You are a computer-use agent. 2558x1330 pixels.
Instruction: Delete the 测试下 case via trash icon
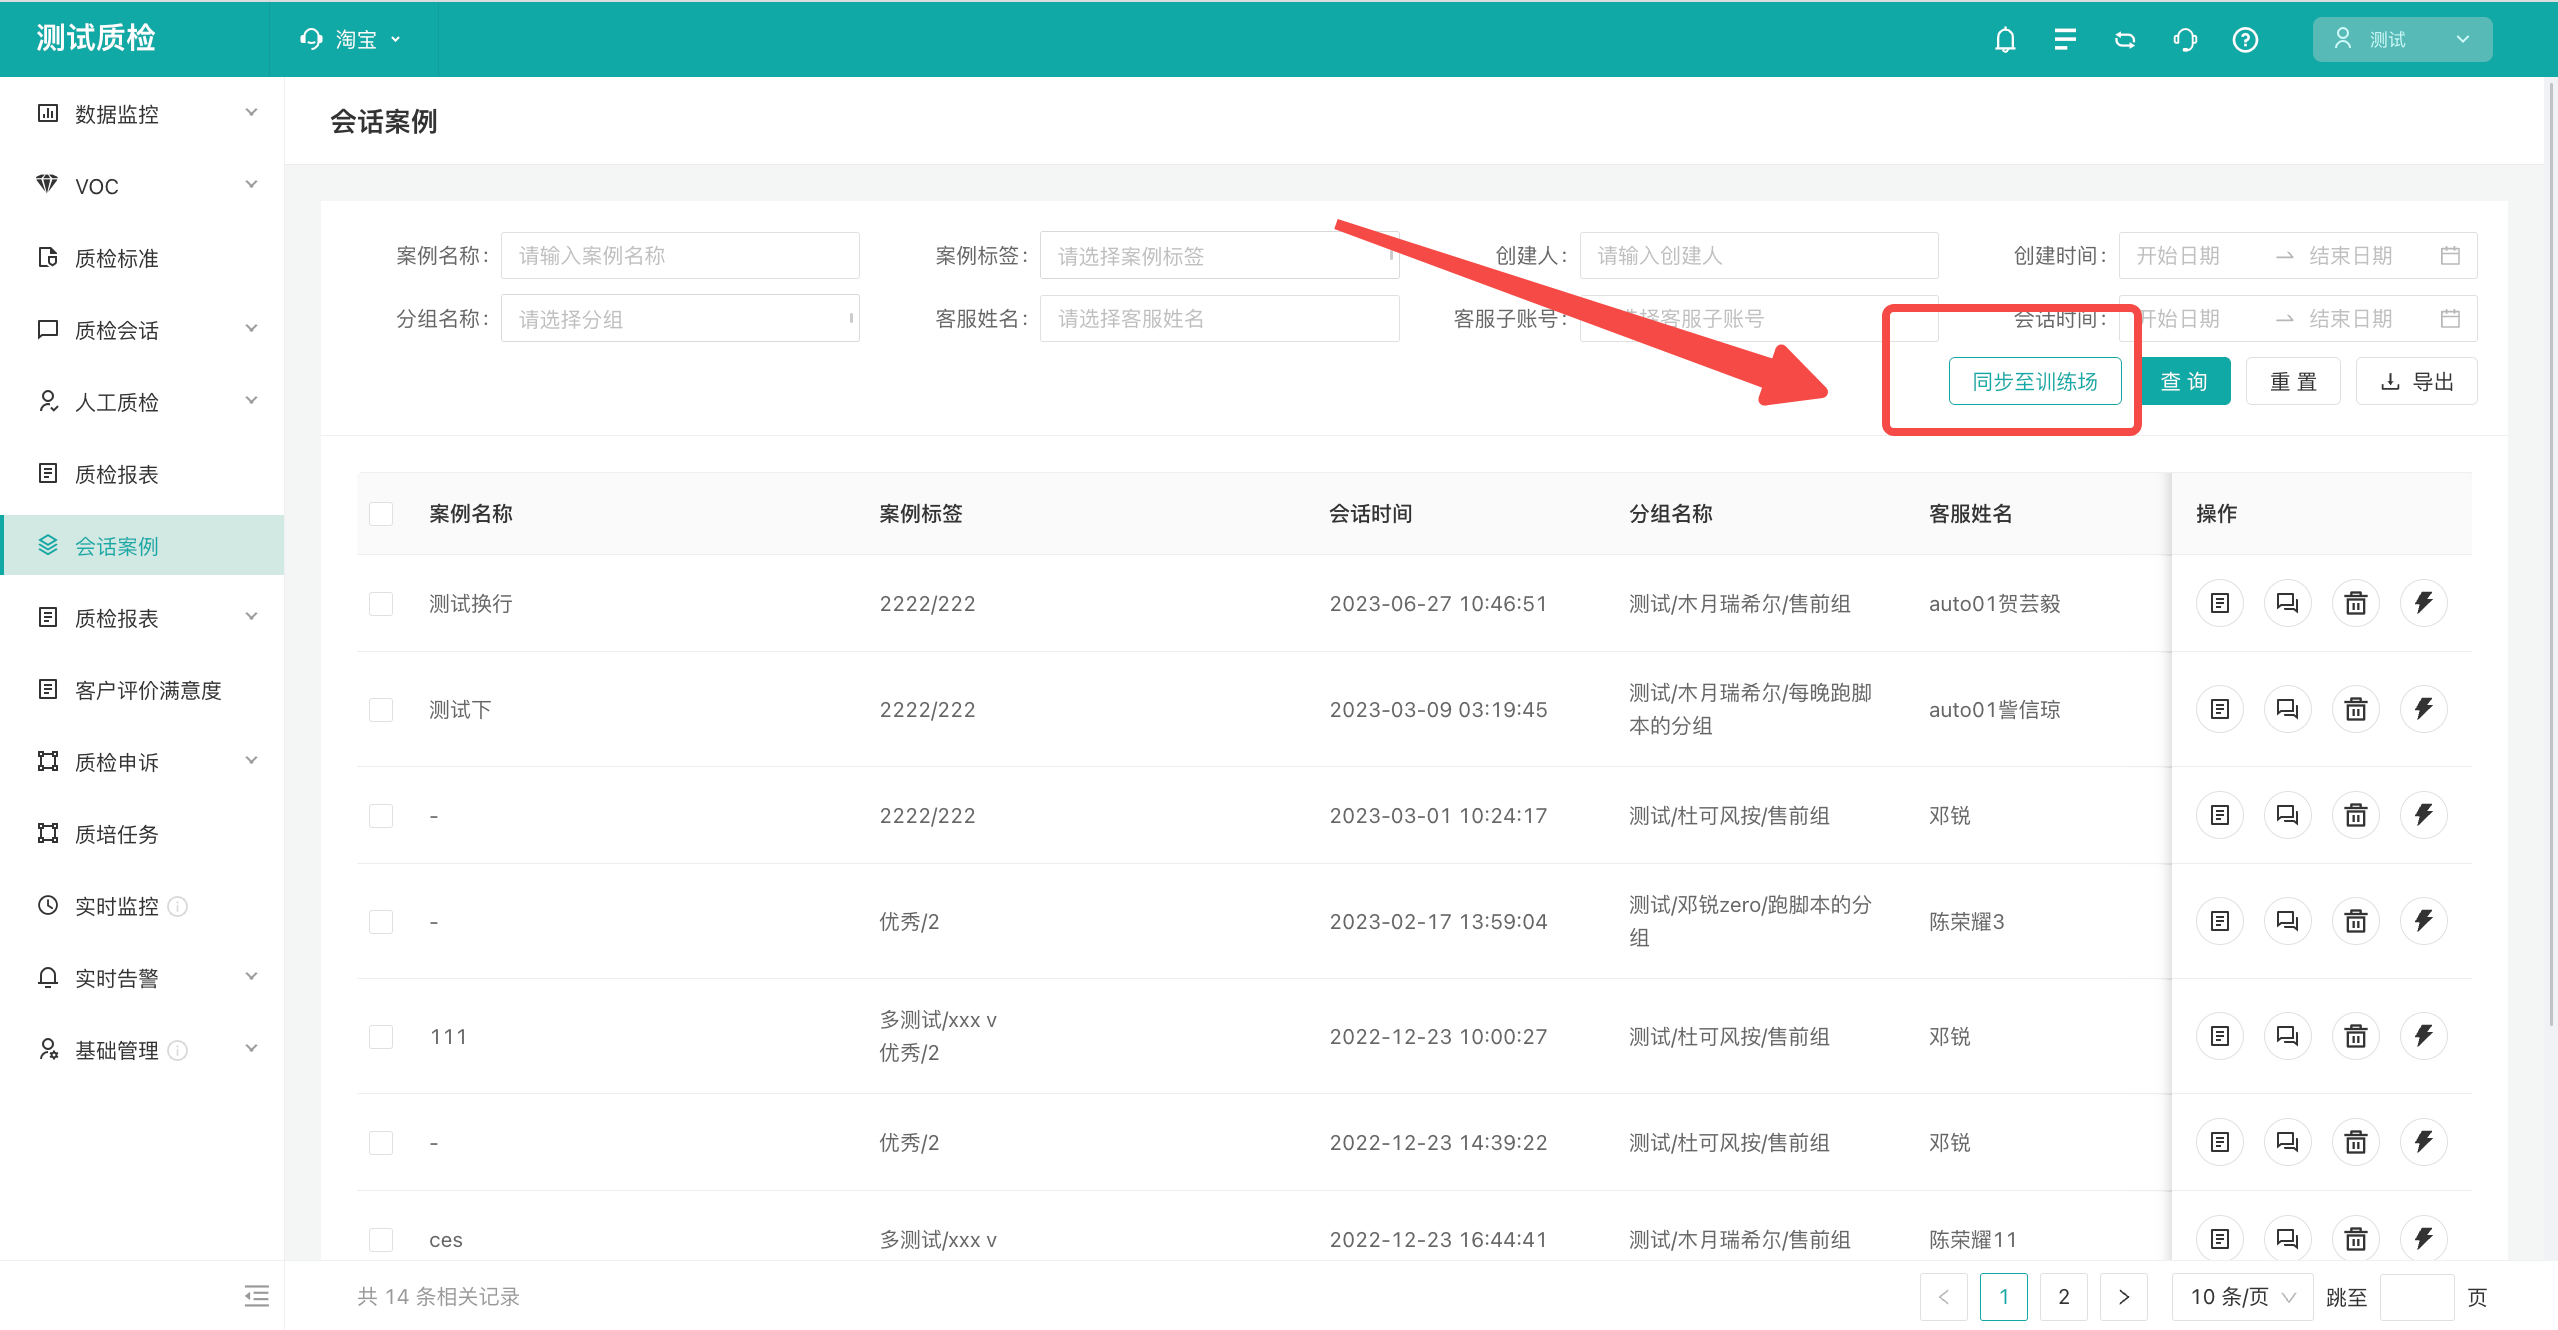pos(2356,709)
